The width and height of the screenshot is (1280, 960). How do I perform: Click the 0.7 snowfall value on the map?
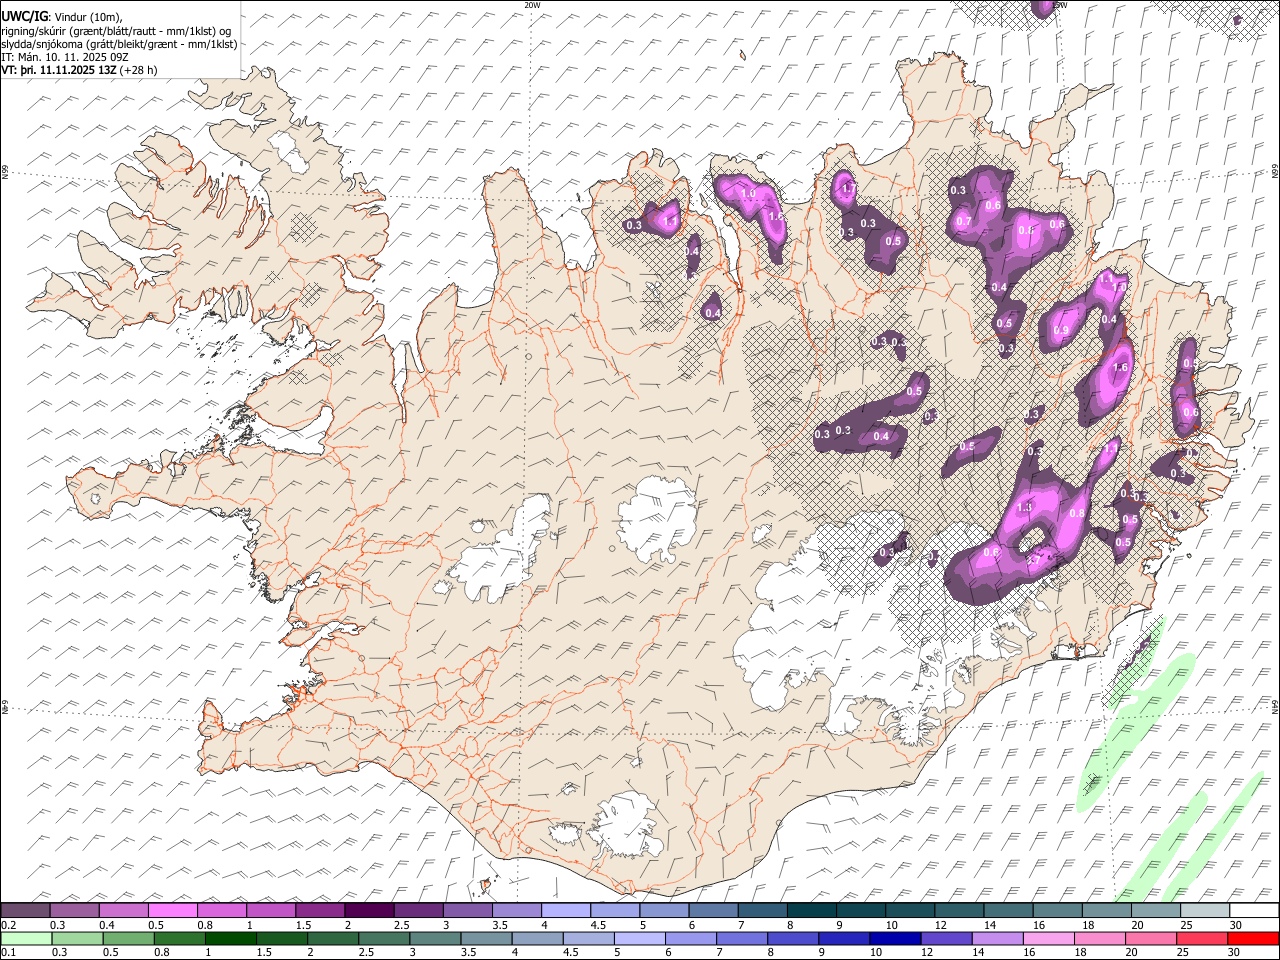[x=964, y=221]
